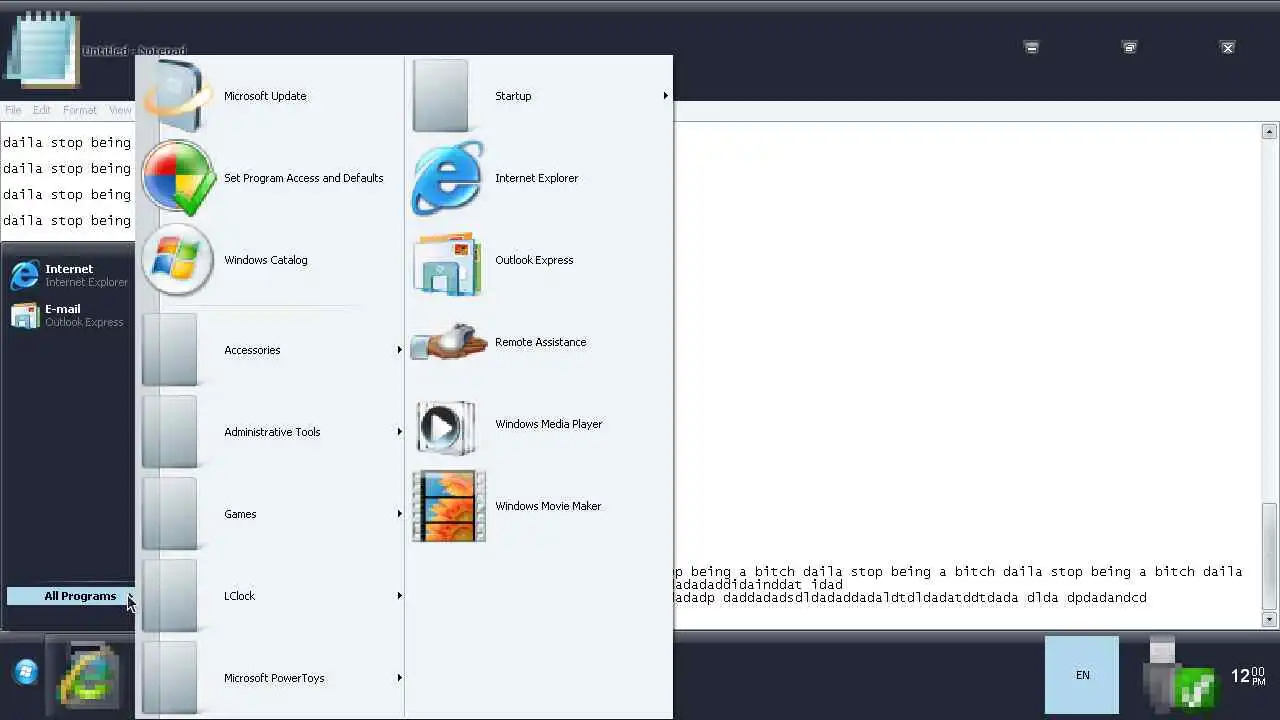
Task: Choose the Windows Catalog label
Action: (x=266, y=260)
